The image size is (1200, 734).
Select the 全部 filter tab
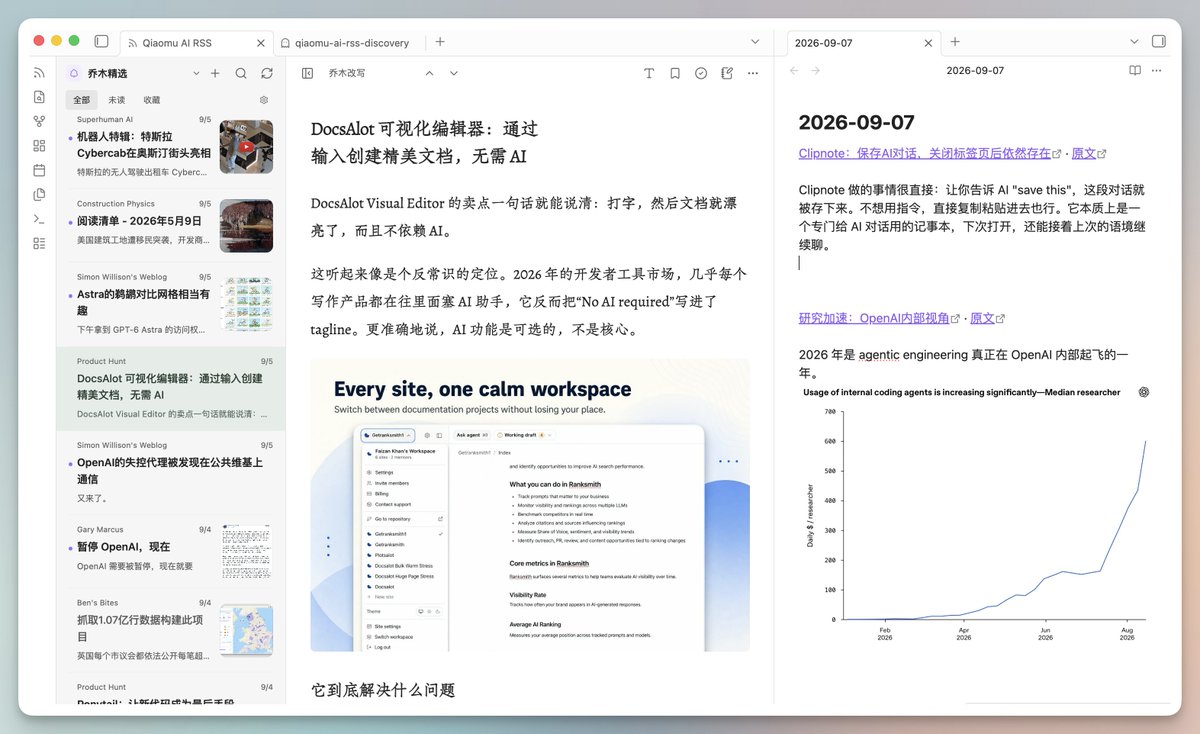point(82,100)
